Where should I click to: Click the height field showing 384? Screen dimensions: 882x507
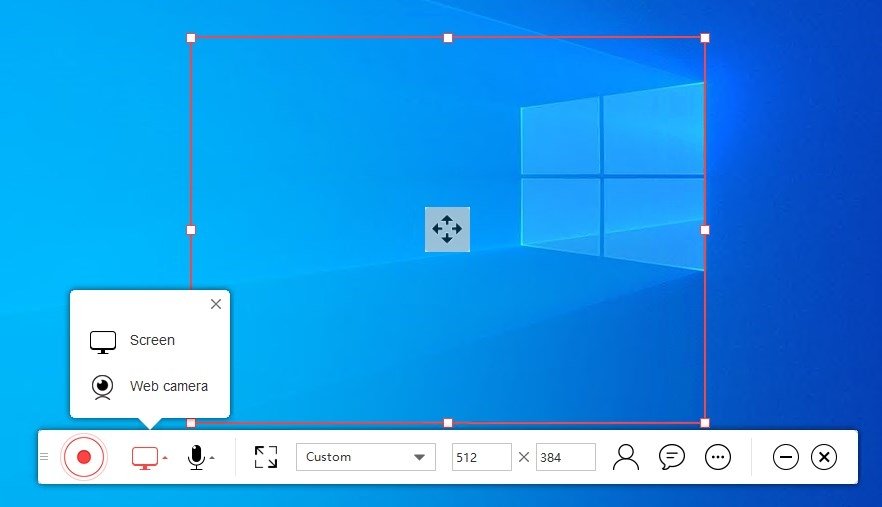[565, 457]
